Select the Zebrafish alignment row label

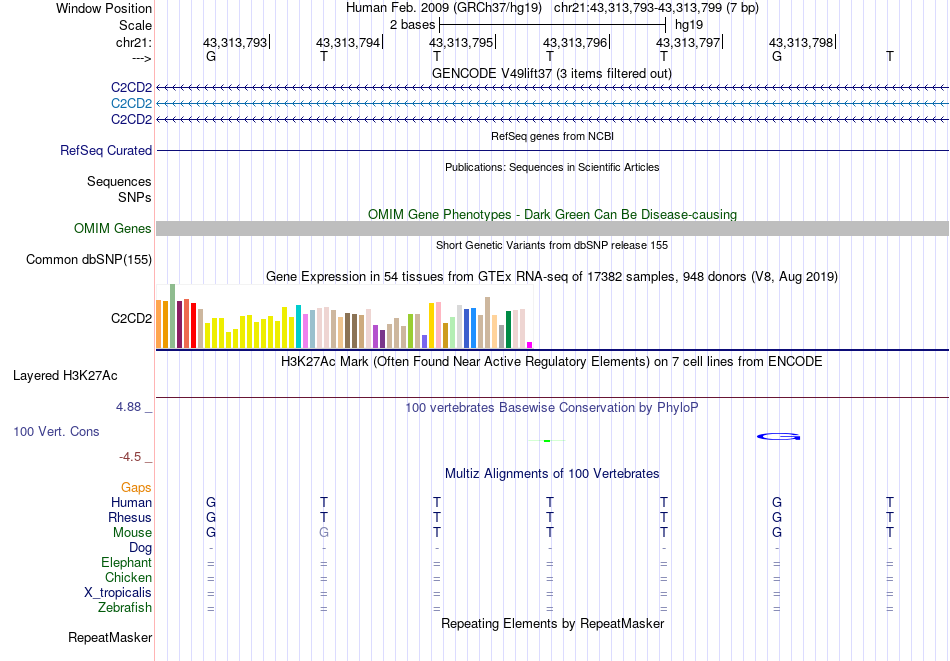point(125,607)
